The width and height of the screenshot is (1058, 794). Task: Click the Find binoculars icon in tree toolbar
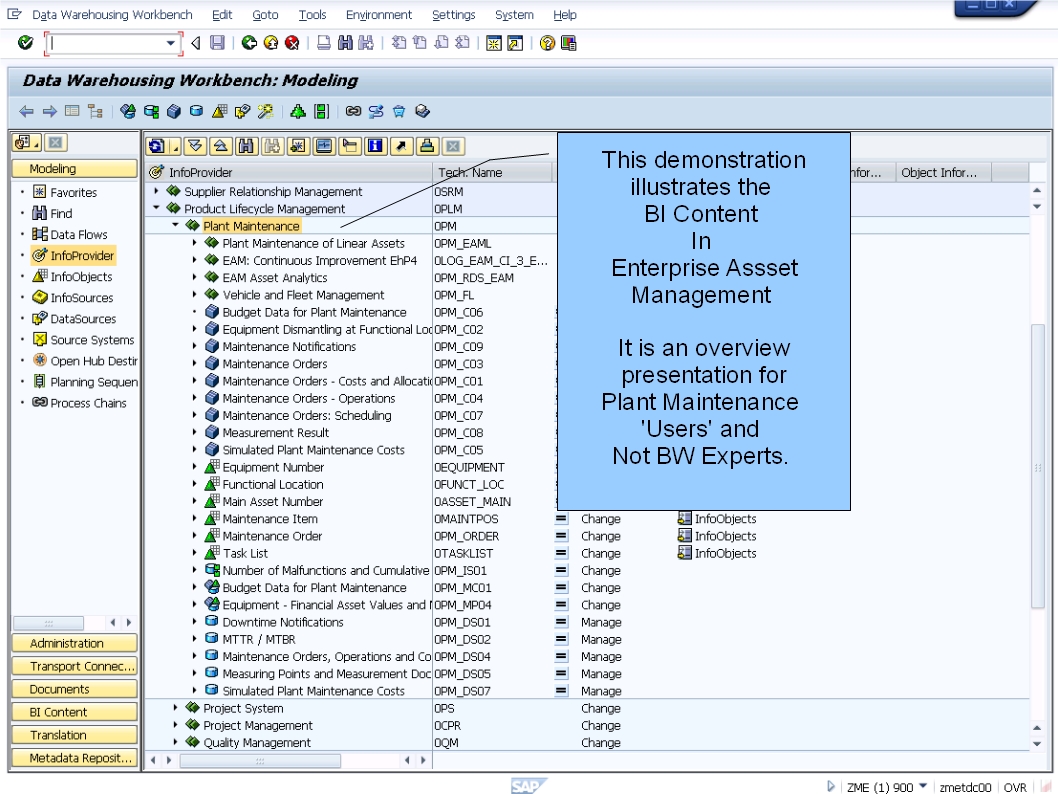tap(246, 146)
